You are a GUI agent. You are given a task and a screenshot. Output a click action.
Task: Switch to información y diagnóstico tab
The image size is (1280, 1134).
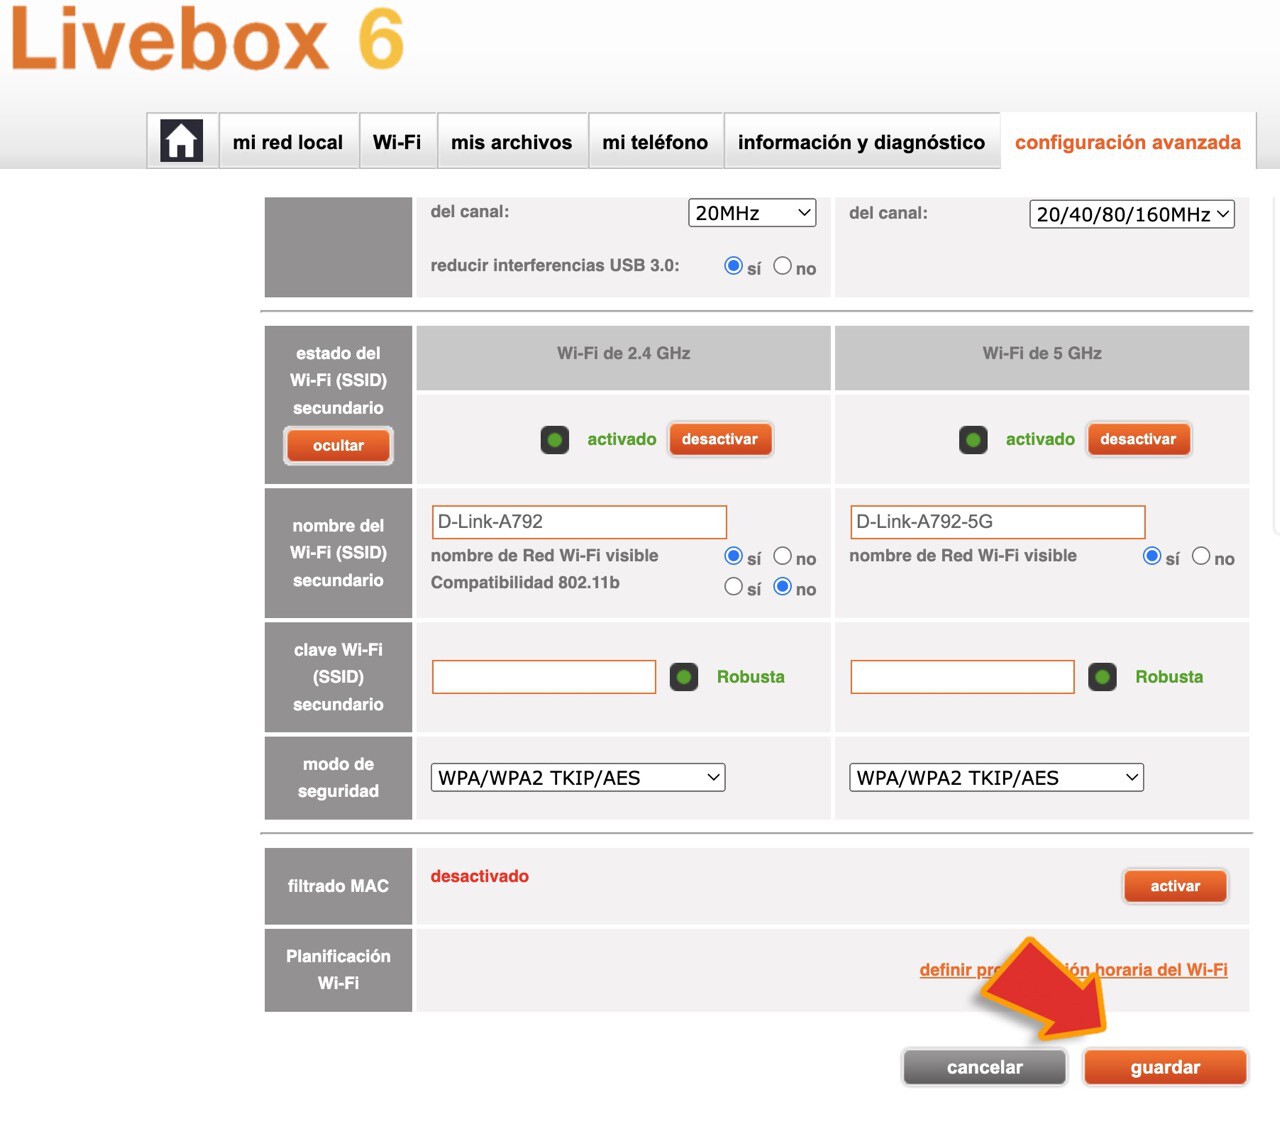pos(861,142)
